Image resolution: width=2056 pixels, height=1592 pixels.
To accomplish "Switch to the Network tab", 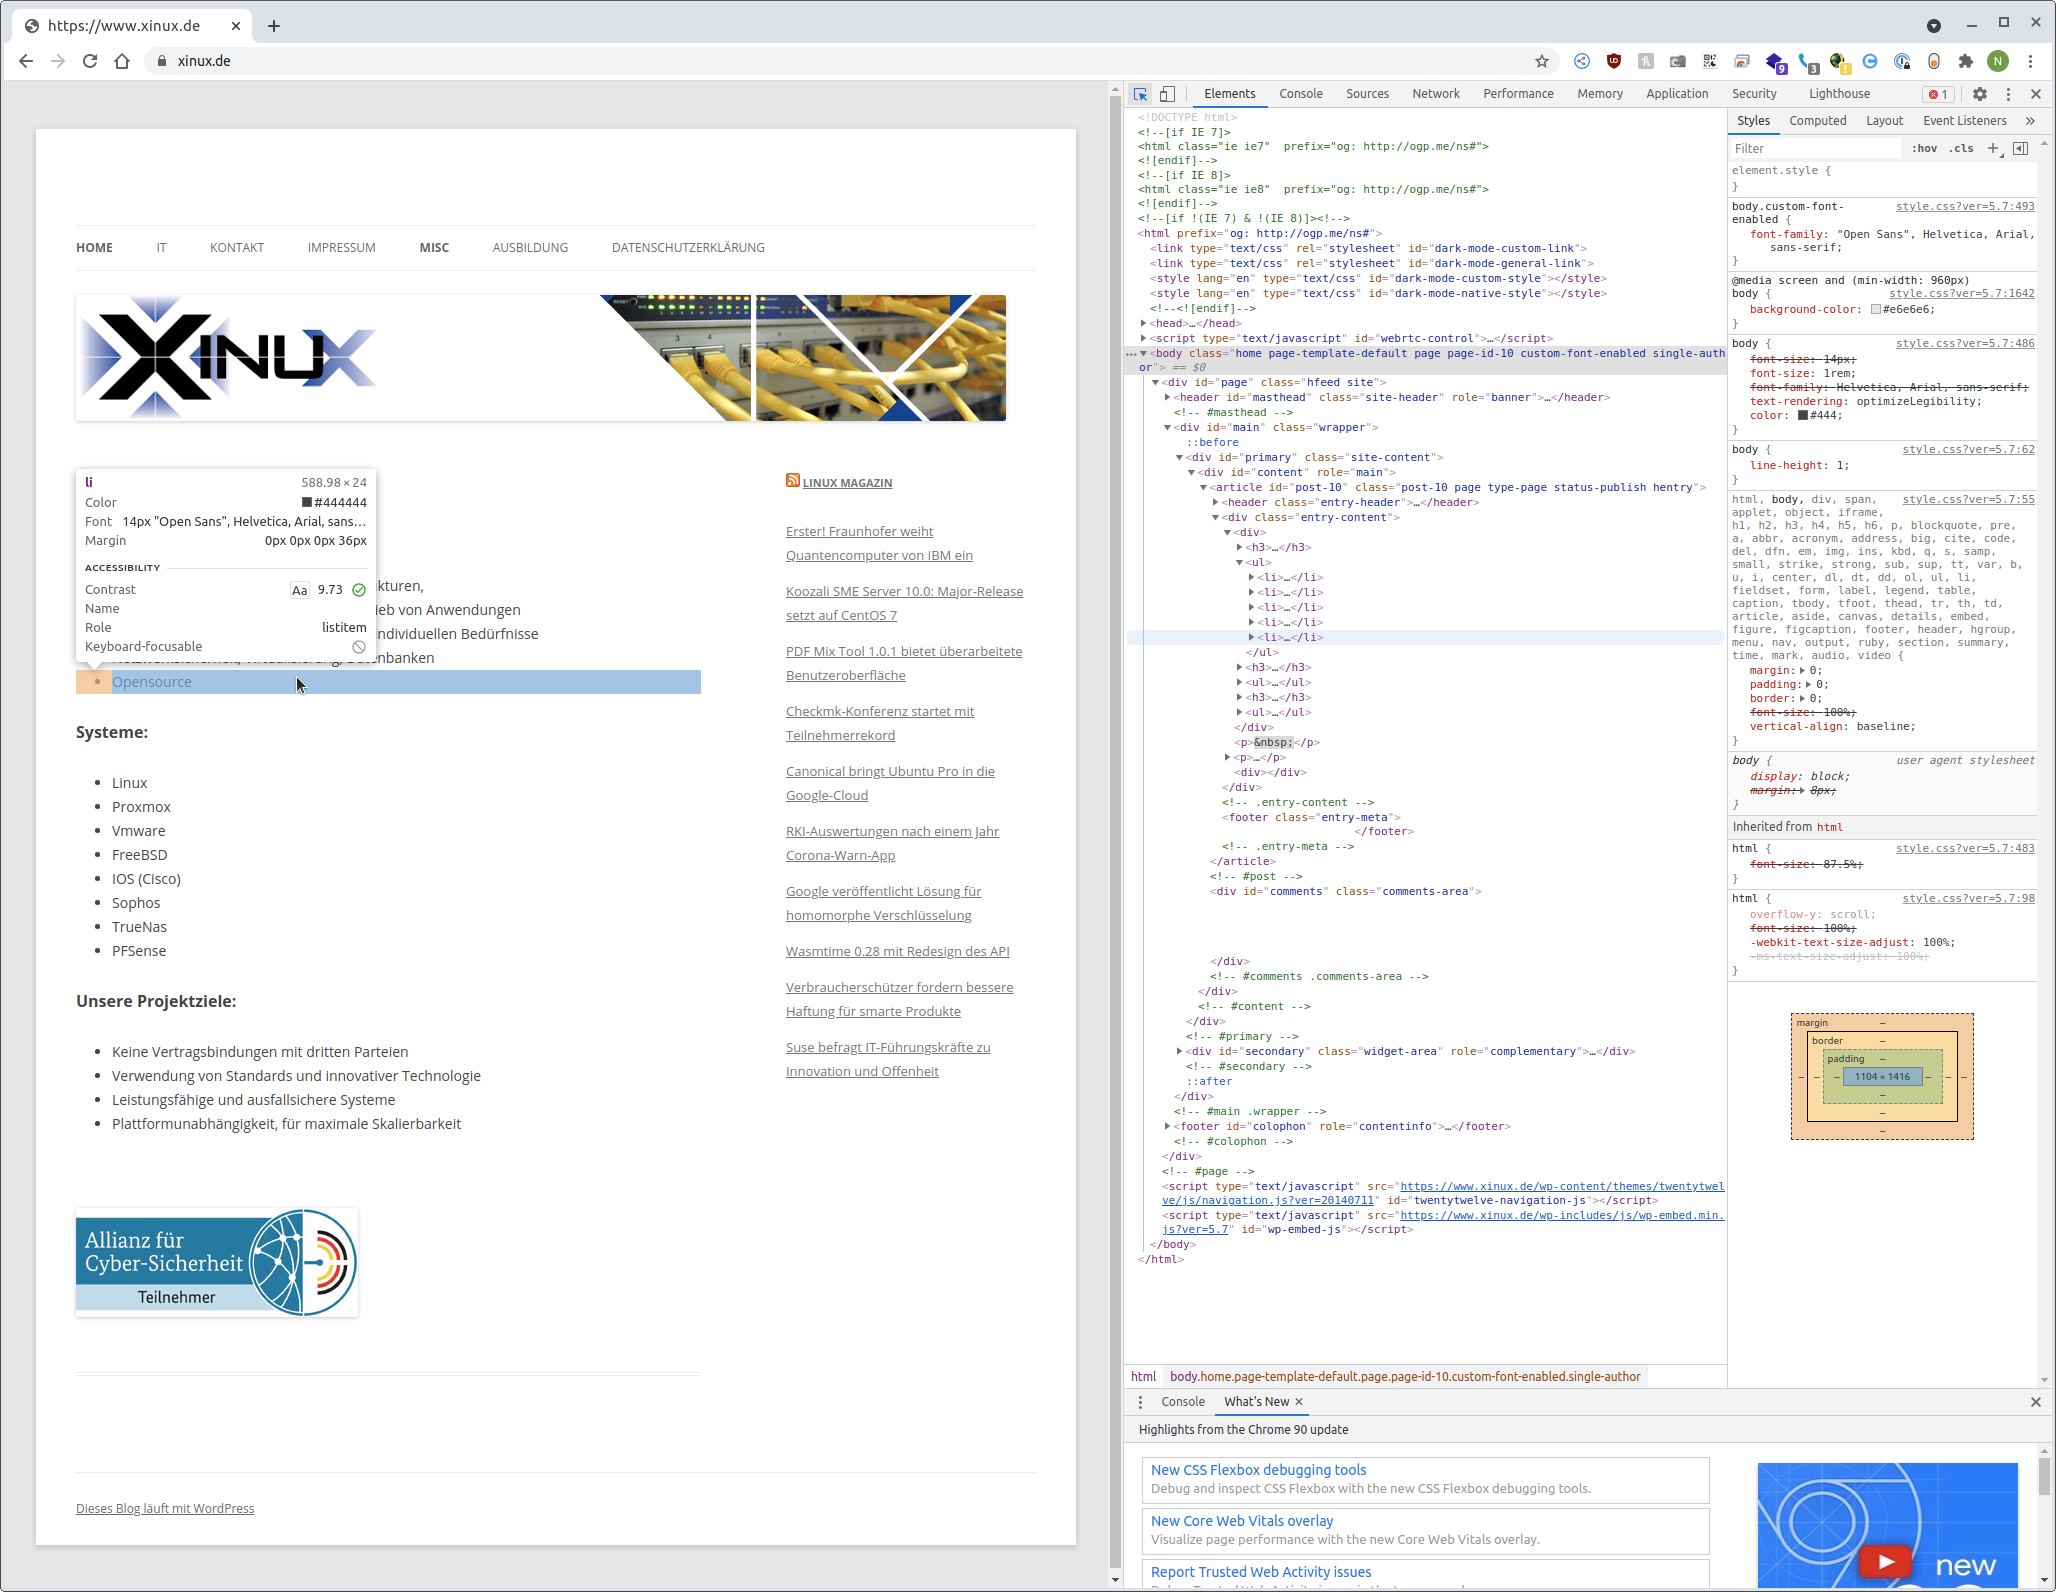I will coord(1435,94).
